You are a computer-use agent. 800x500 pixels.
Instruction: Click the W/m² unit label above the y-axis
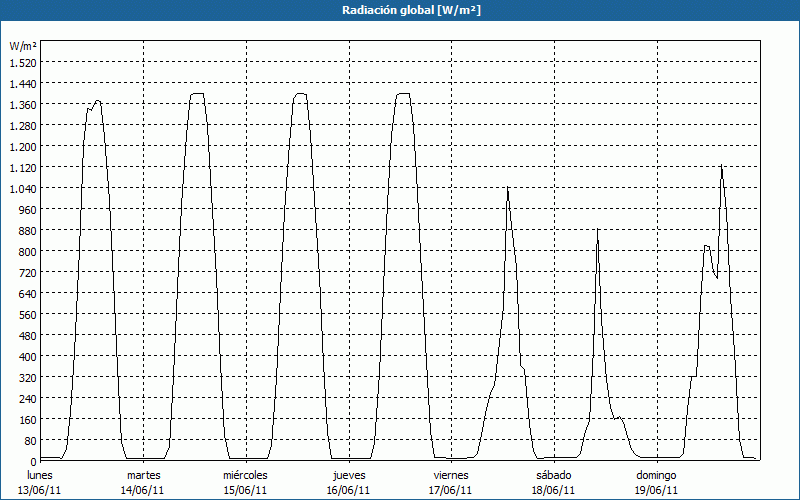point(23,47)
